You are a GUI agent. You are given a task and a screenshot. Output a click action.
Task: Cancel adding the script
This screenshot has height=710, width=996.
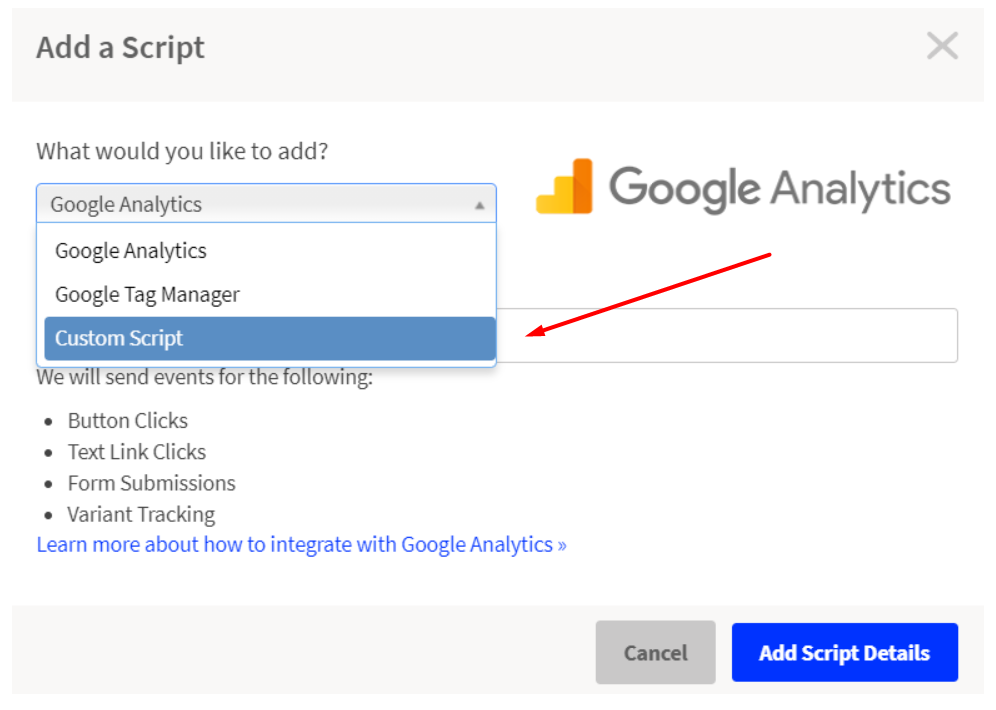(656, 652)
